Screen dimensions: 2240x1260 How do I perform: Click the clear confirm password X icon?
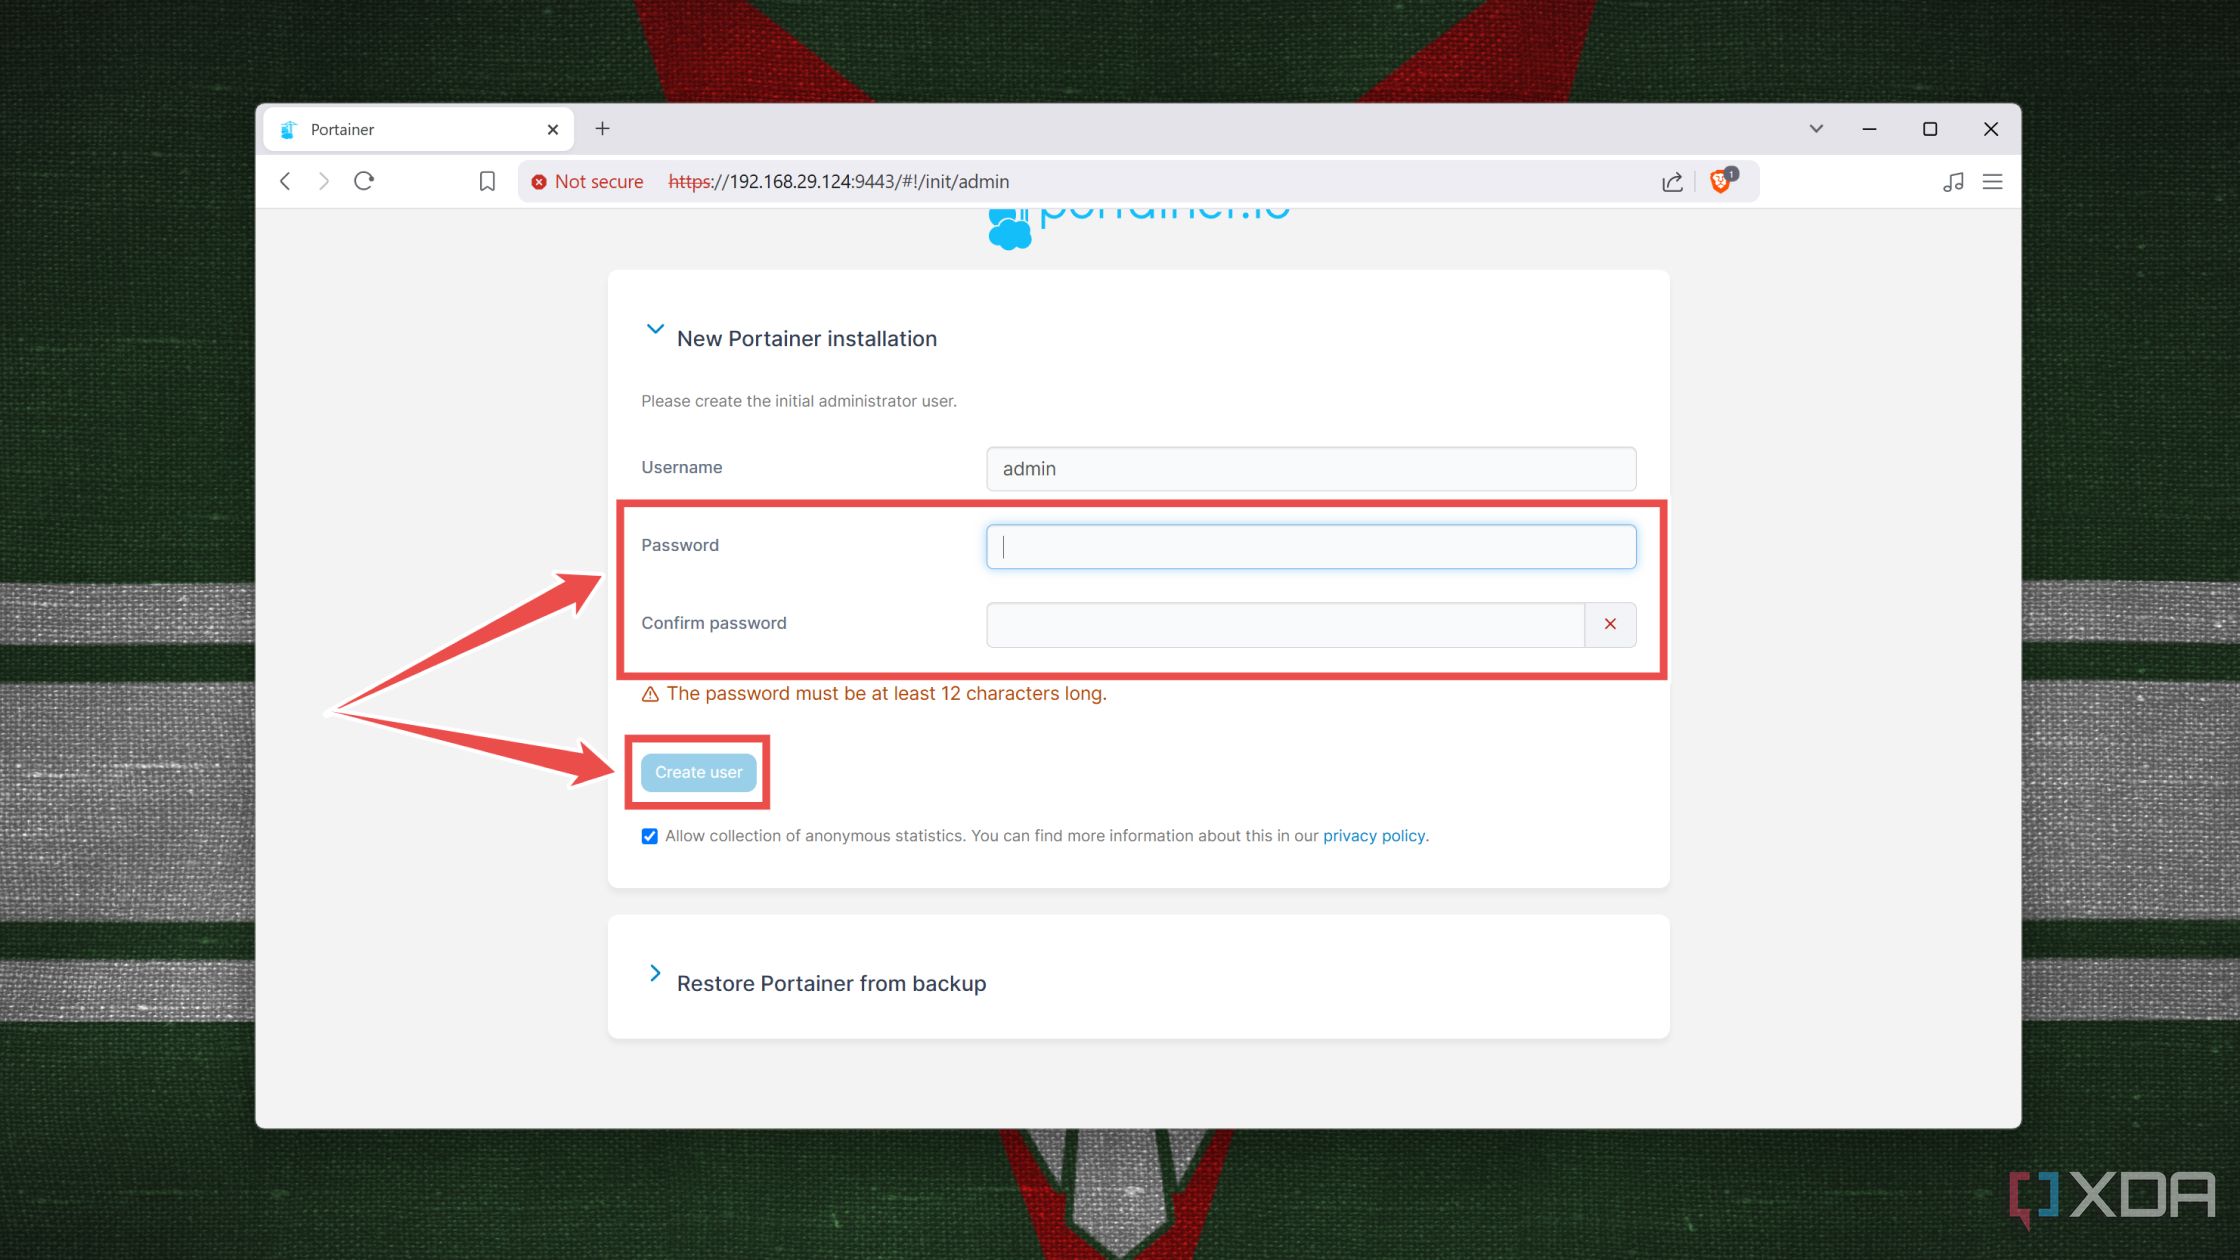click(x=1611, y=623)
